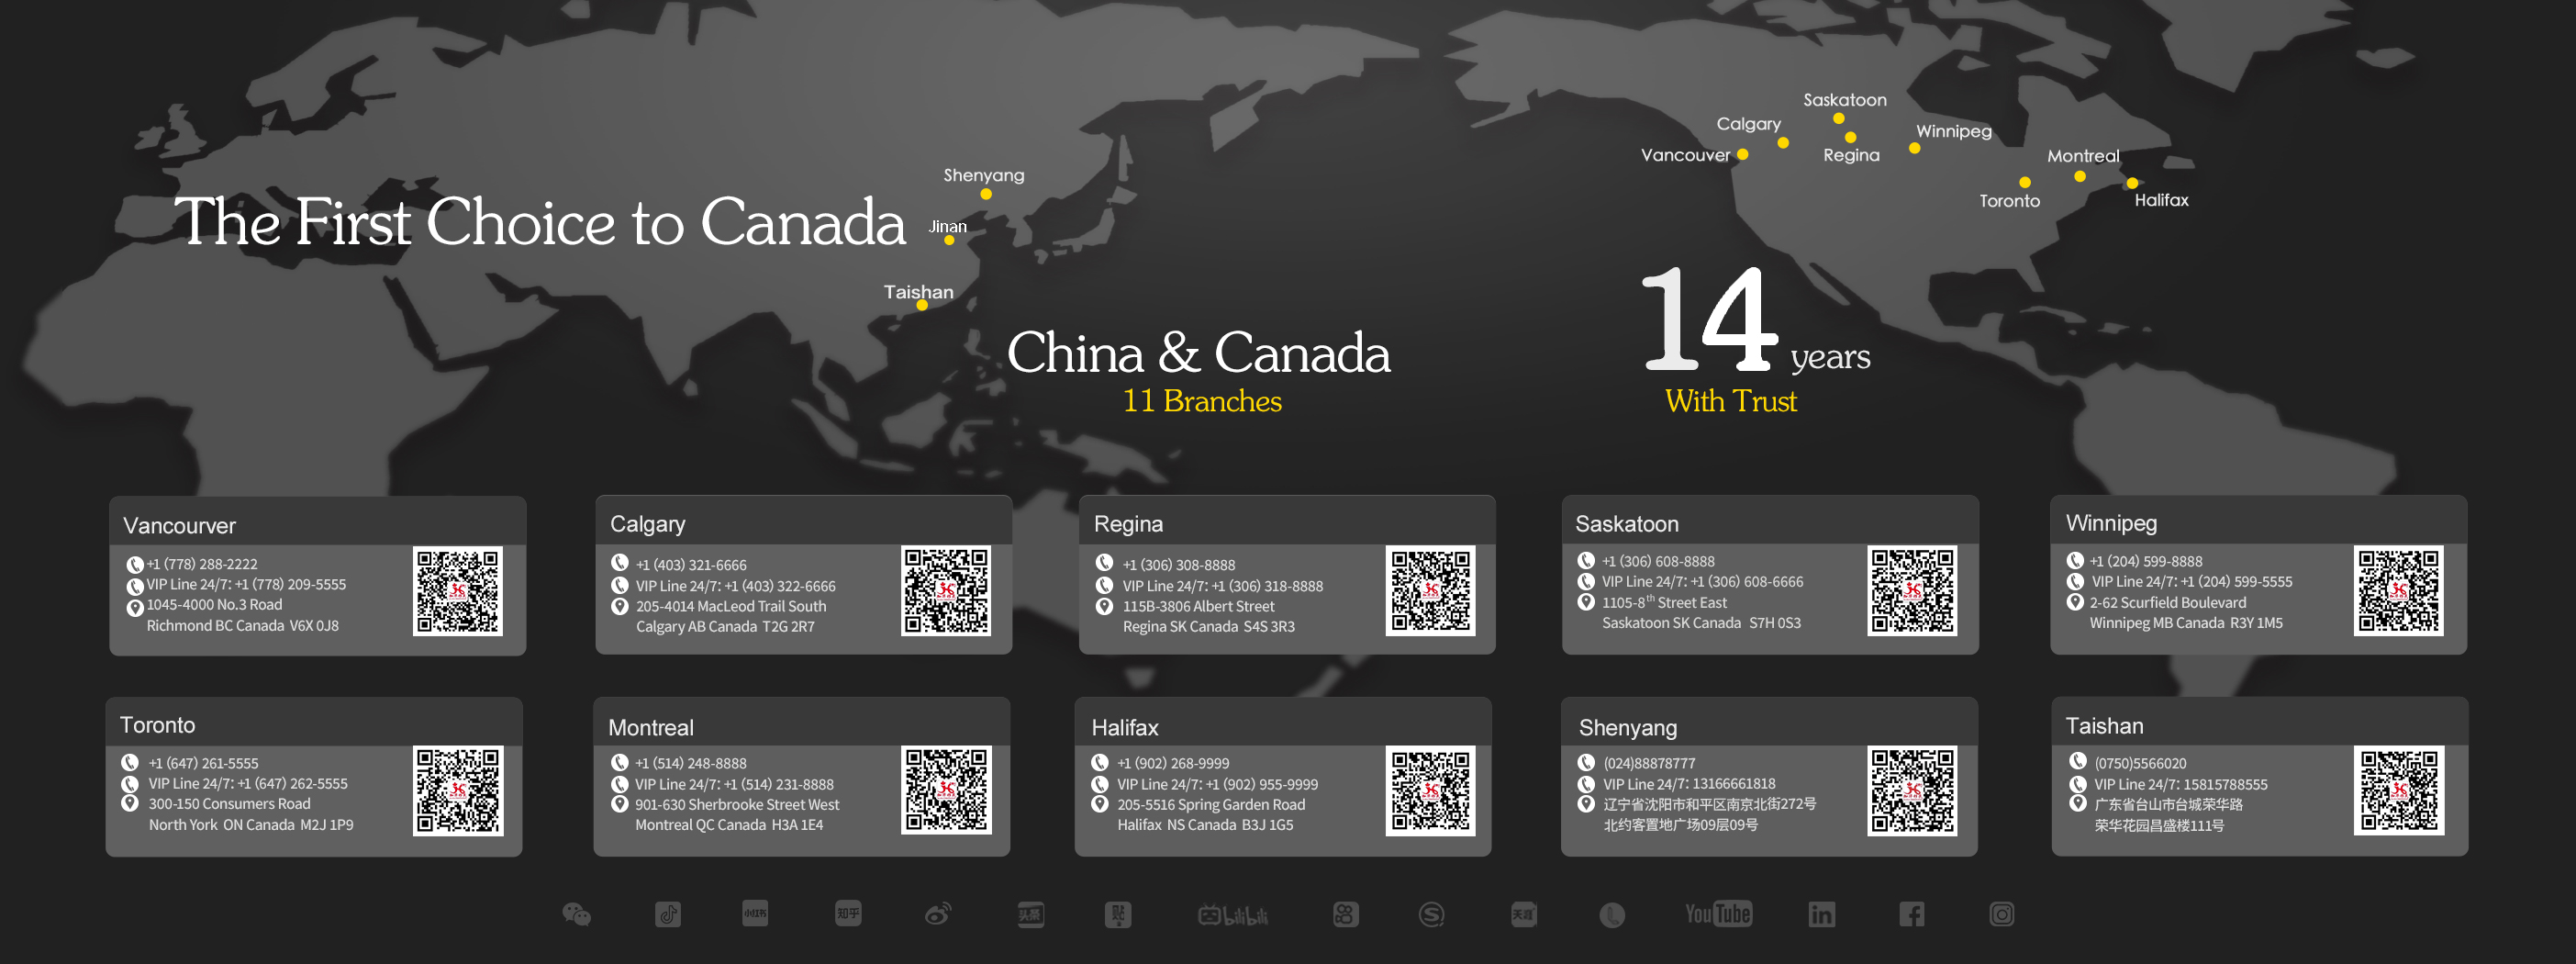Open the Kuaishou camera icon
This screenshot has height=964, width=2576.
pos(1345,914)
